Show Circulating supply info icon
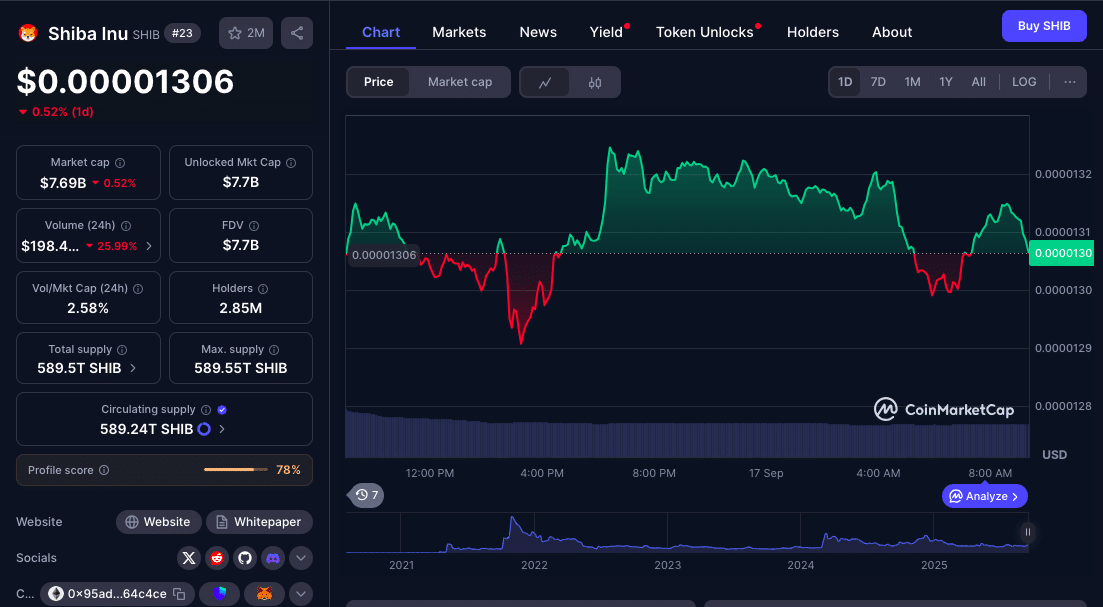Screen dimensions: 1103x607 (206, 410)
